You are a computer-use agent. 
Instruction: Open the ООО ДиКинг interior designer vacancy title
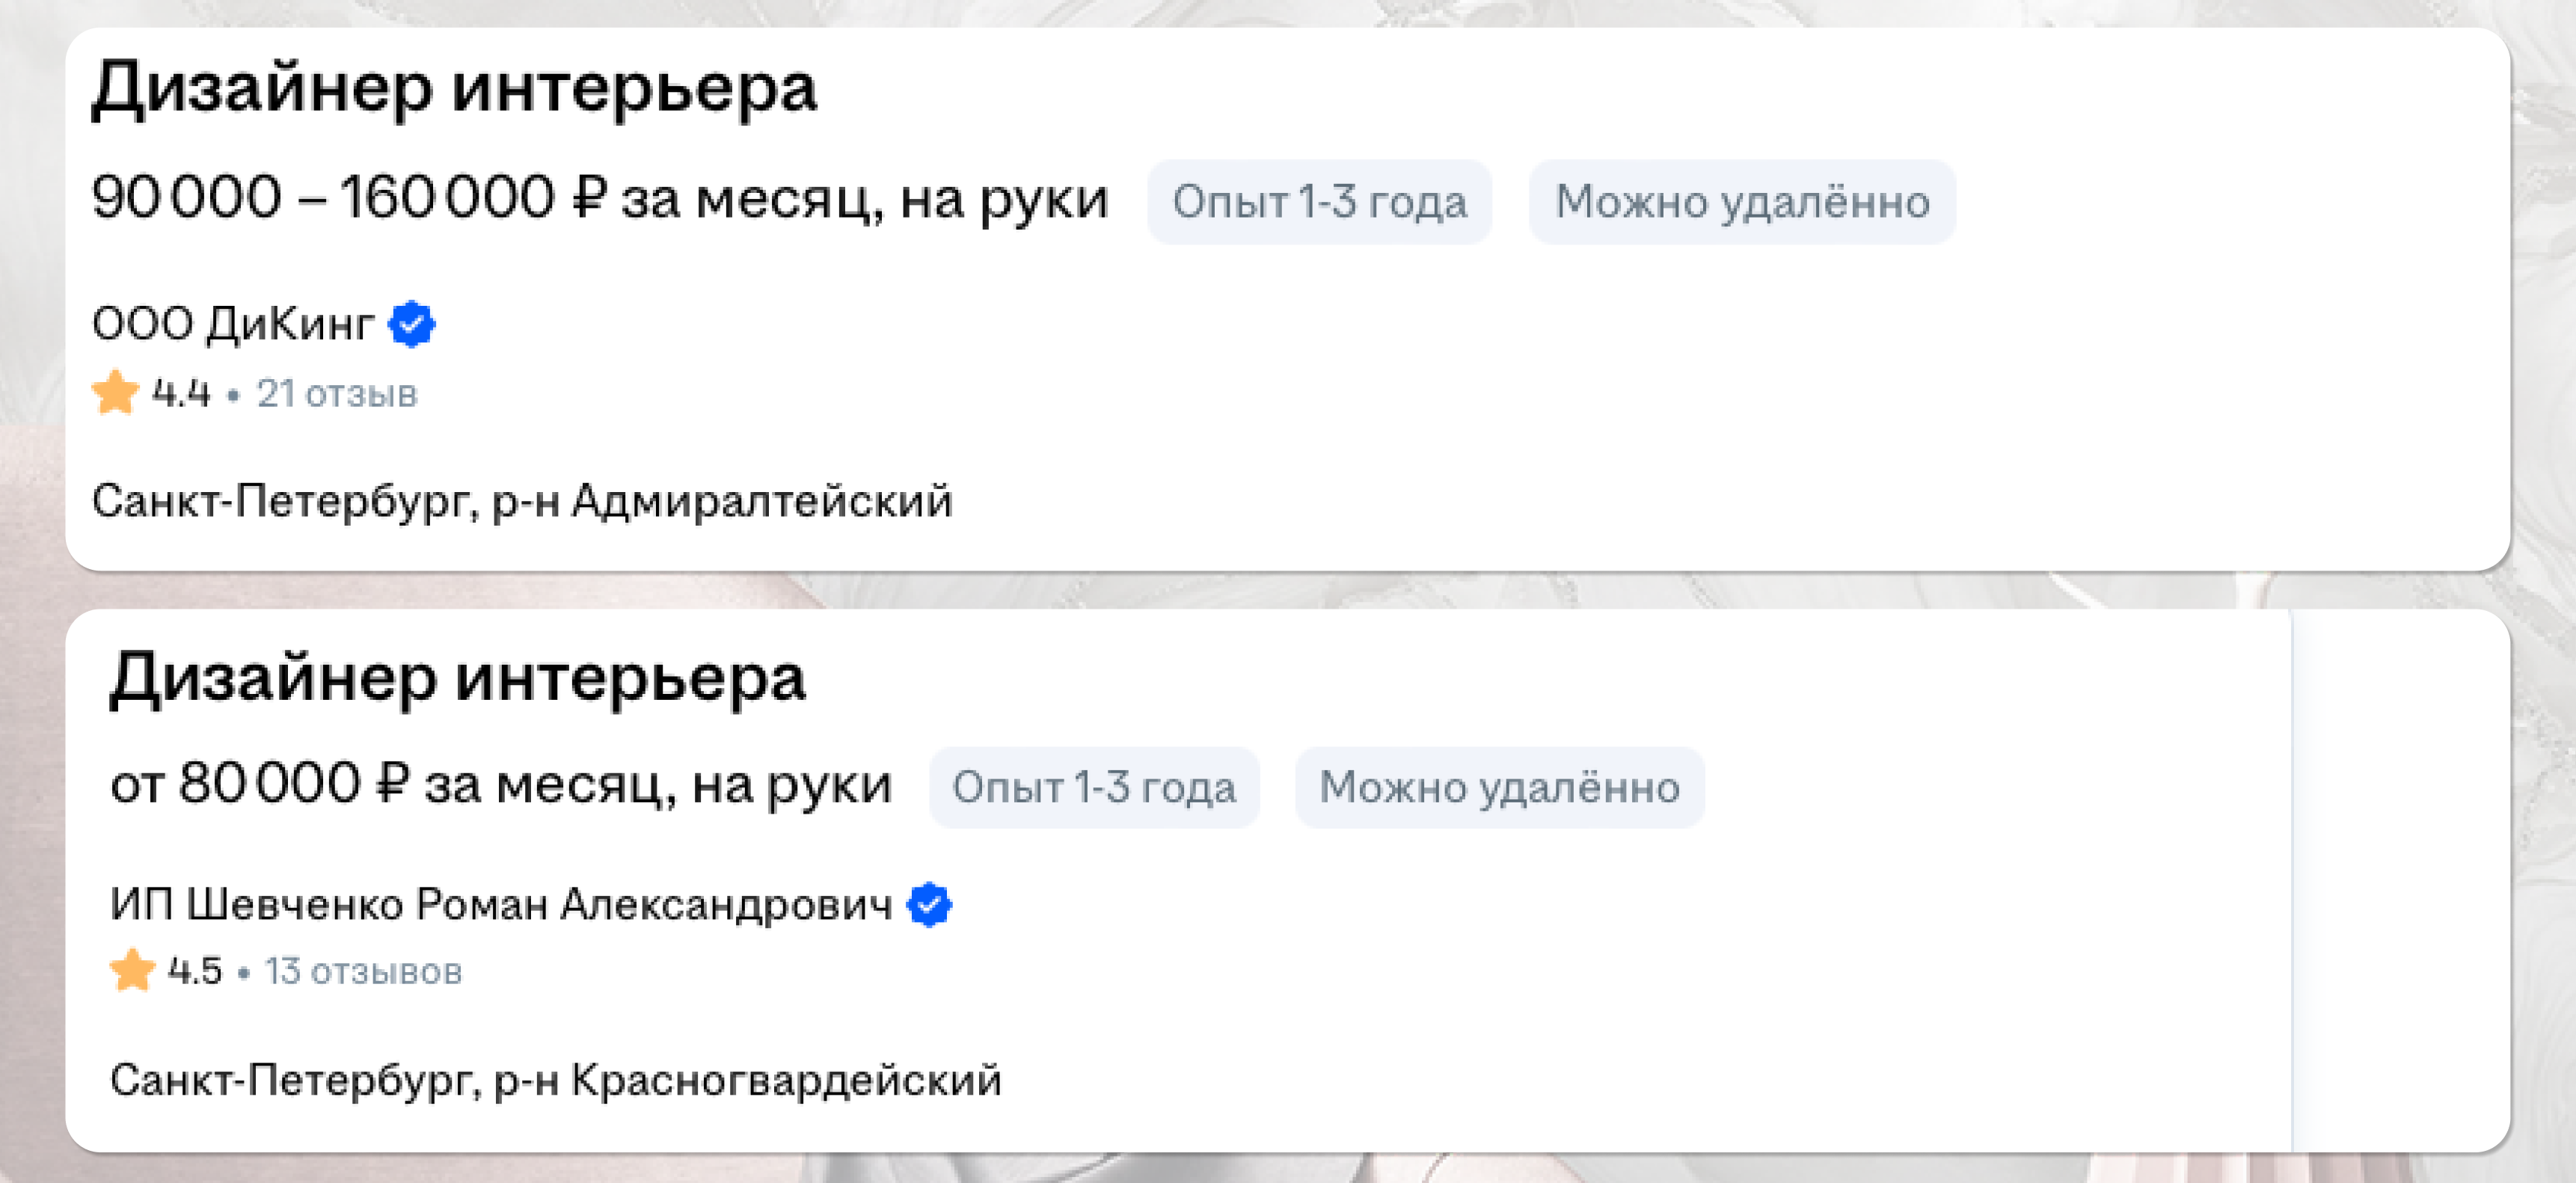[x=455, y=89]
